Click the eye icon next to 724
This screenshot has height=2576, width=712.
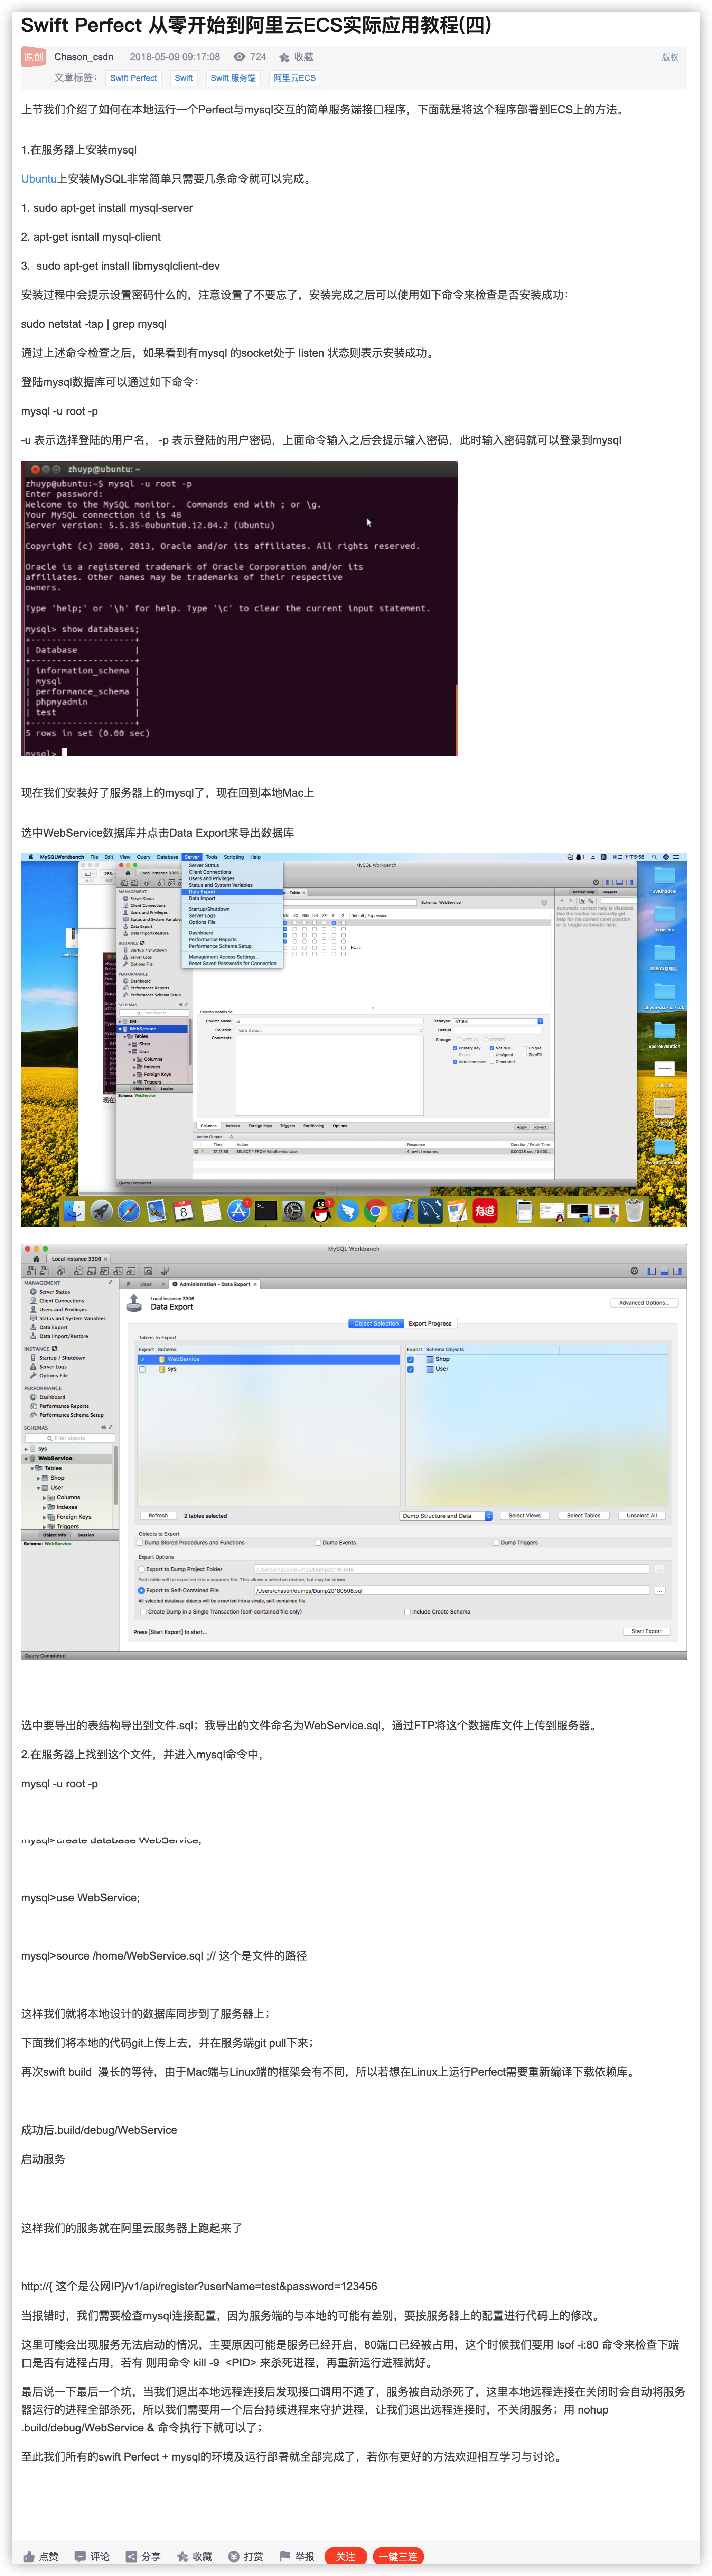239,57
